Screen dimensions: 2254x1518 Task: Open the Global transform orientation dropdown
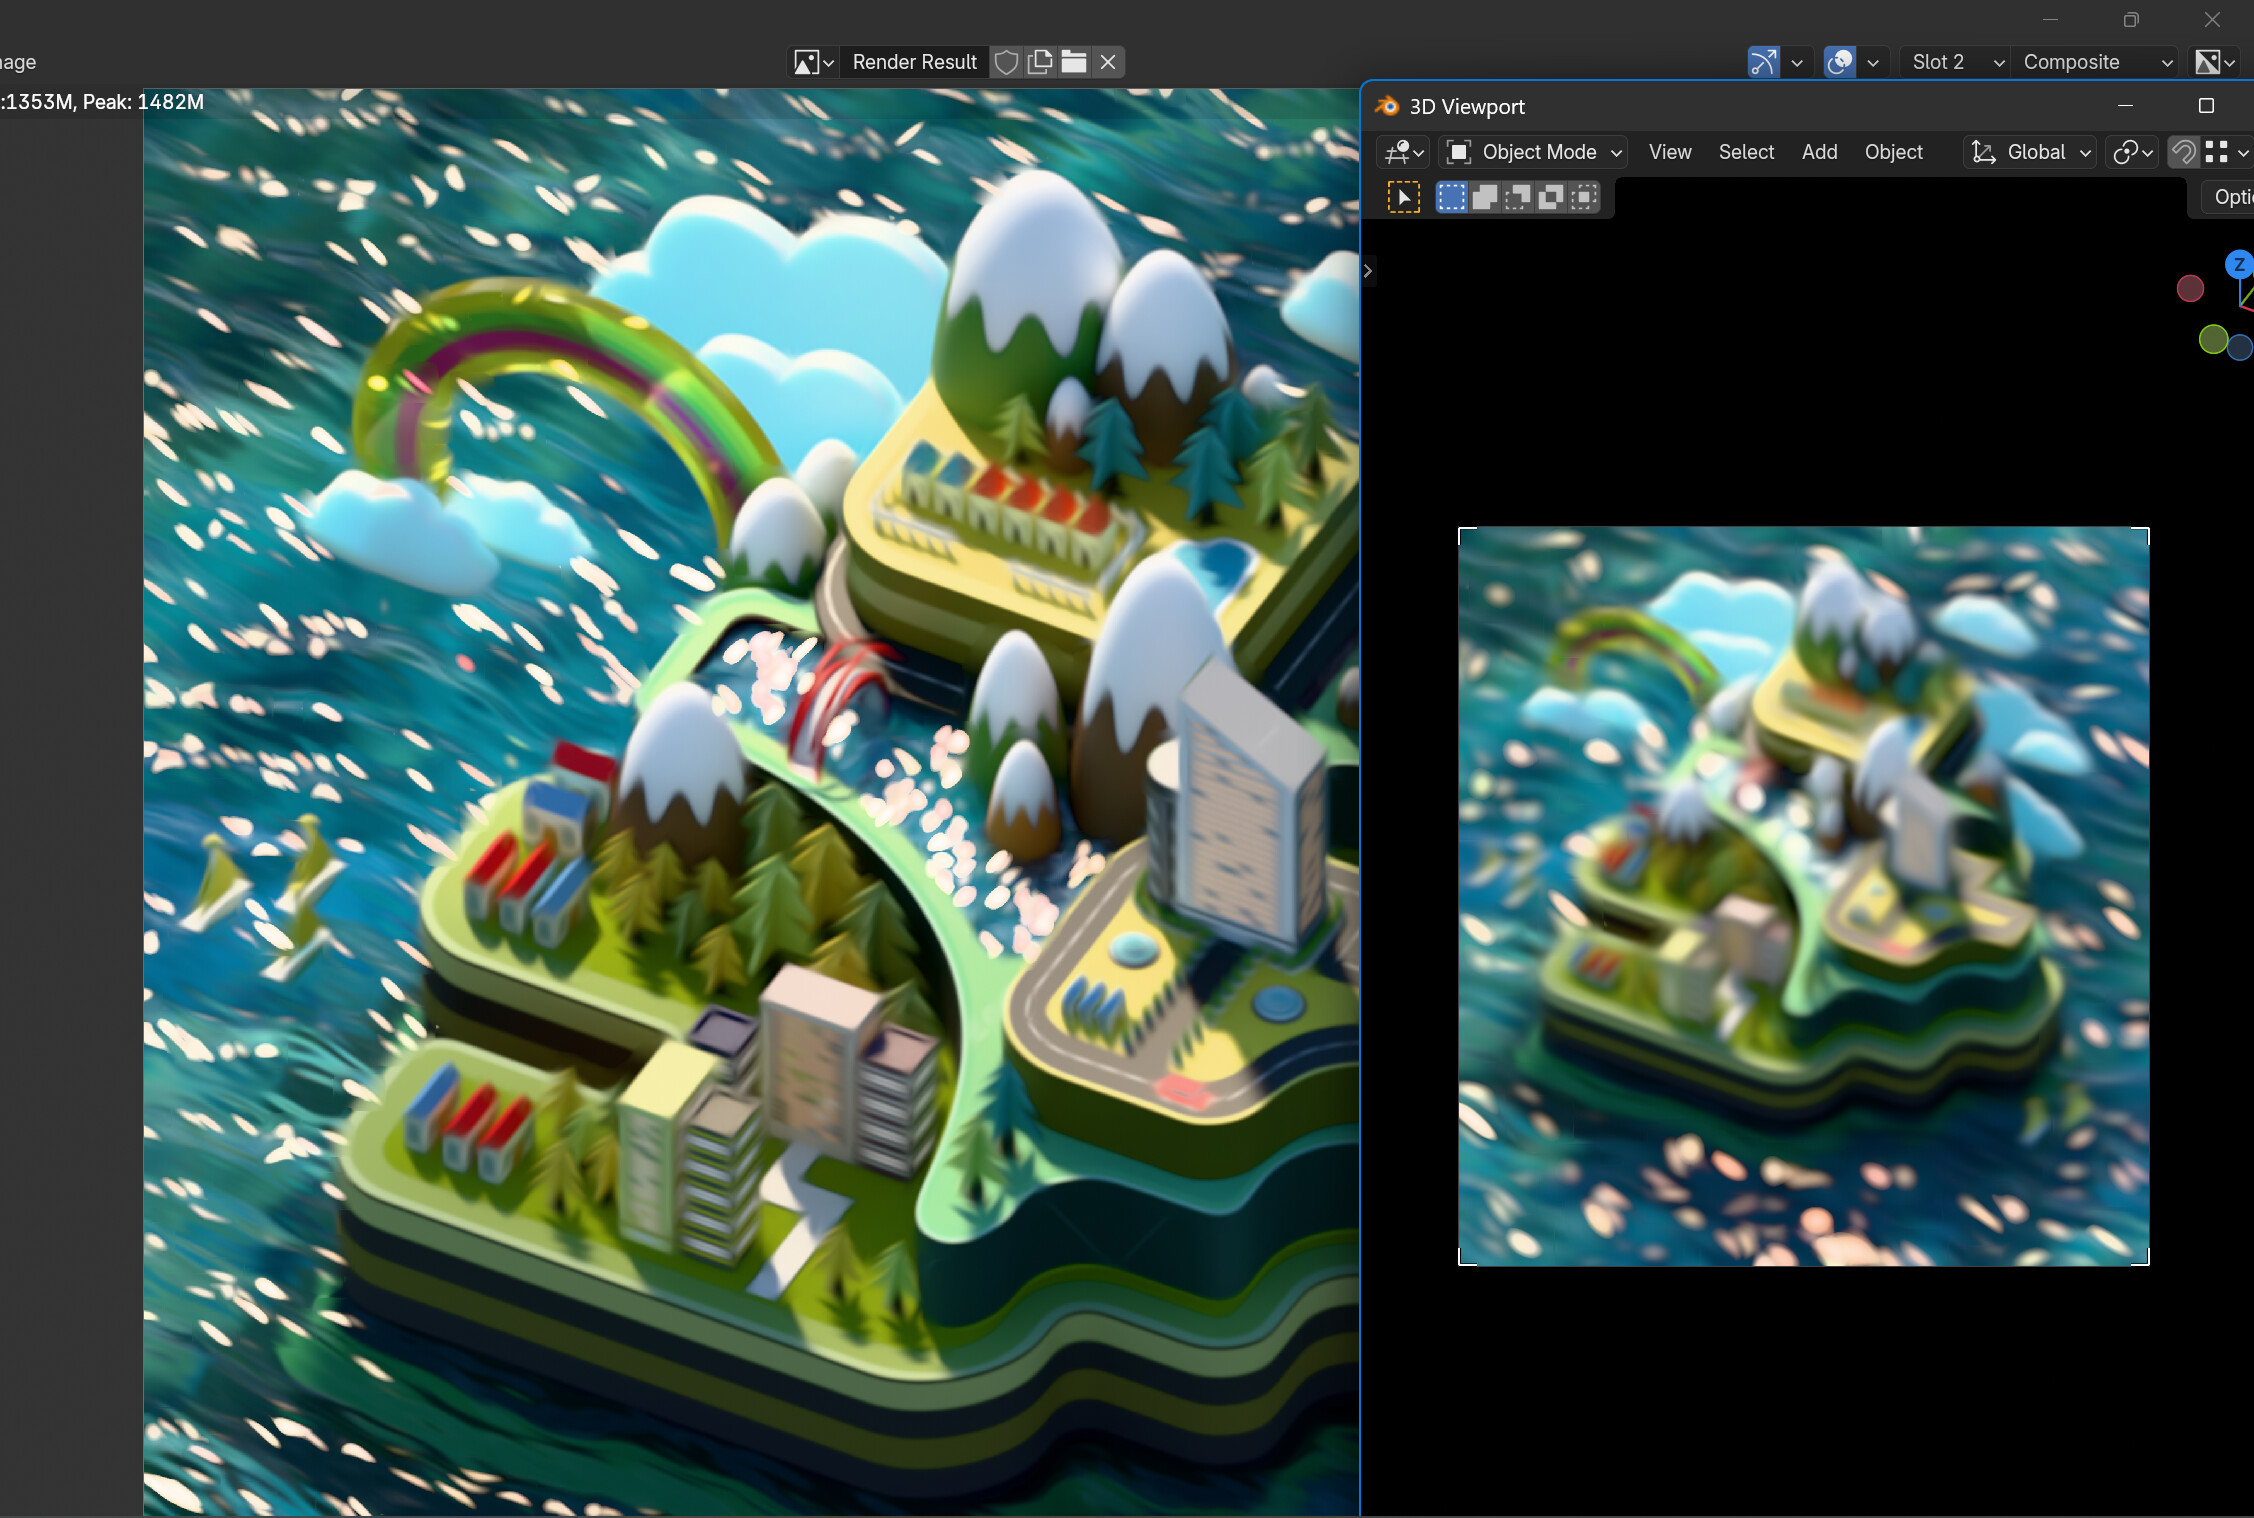2030,152
